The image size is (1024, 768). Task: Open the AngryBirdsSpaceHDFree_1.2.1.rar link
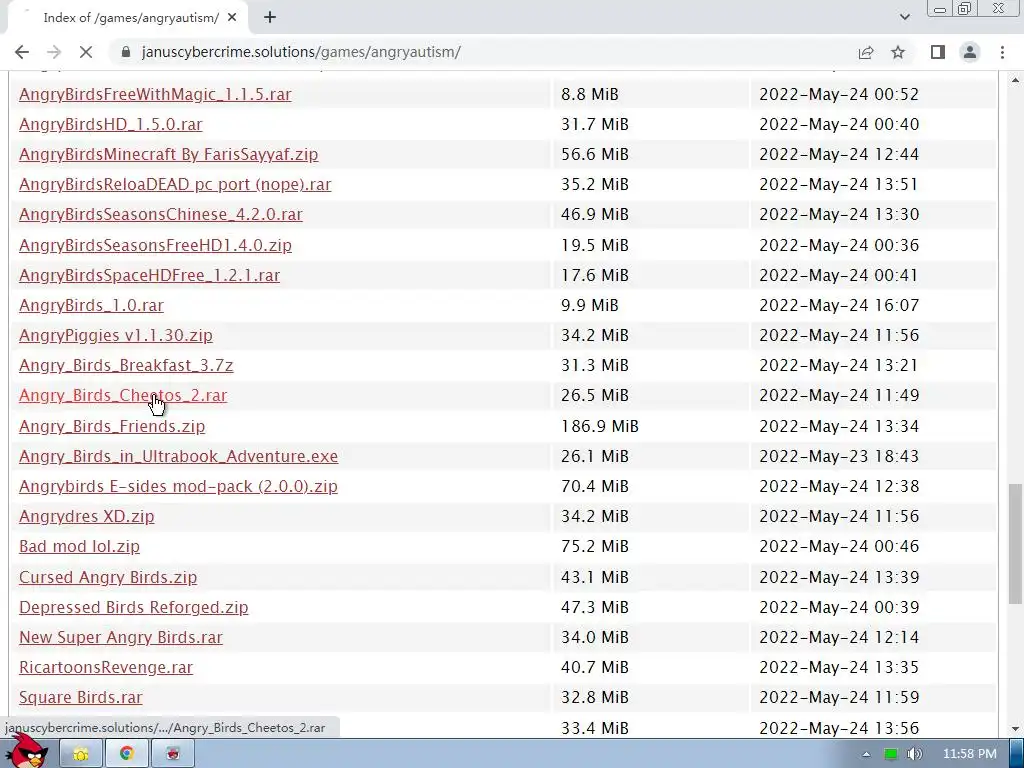pos(150,275)
